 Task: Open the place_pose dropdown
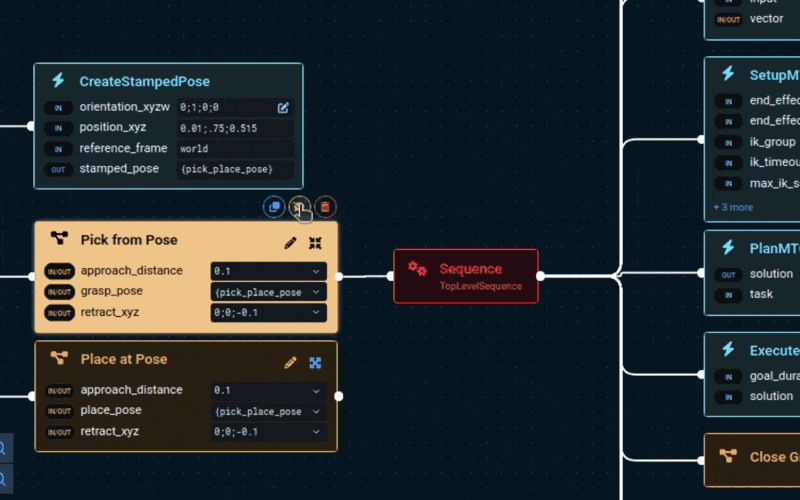(268, 411)
